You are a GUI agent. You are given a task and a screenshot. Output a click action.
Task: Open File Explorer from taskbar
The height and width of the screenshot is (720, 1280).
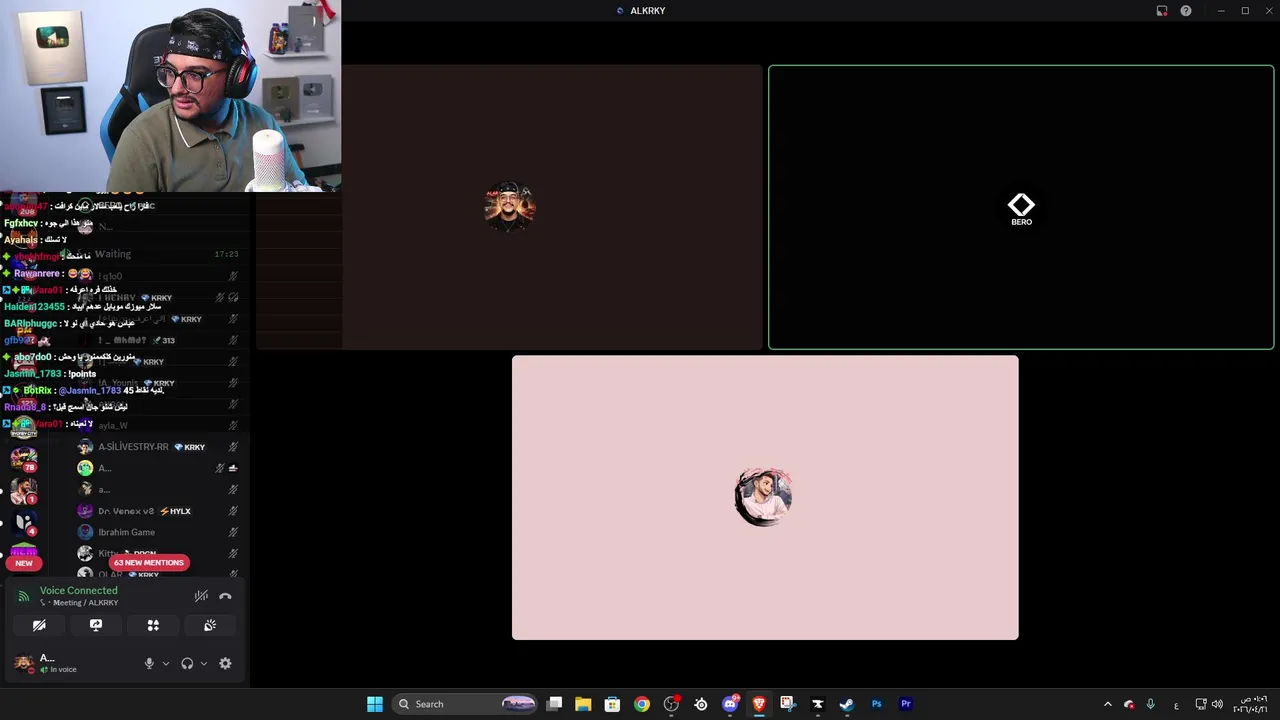click(x=583, y=704)
